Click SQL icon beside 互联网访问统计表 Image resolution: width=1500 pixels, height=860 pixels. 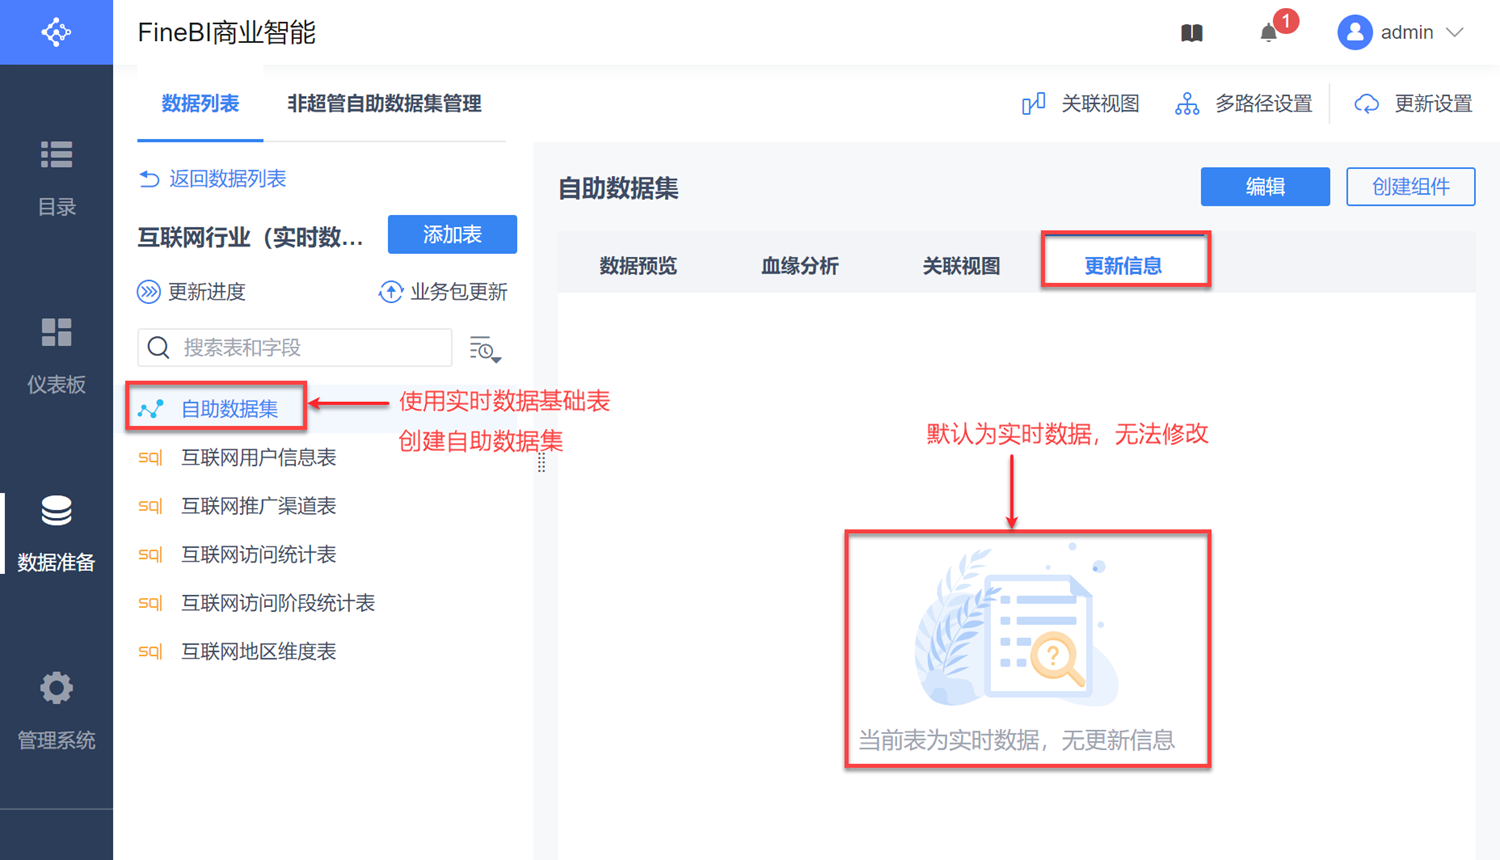point(150,555)
